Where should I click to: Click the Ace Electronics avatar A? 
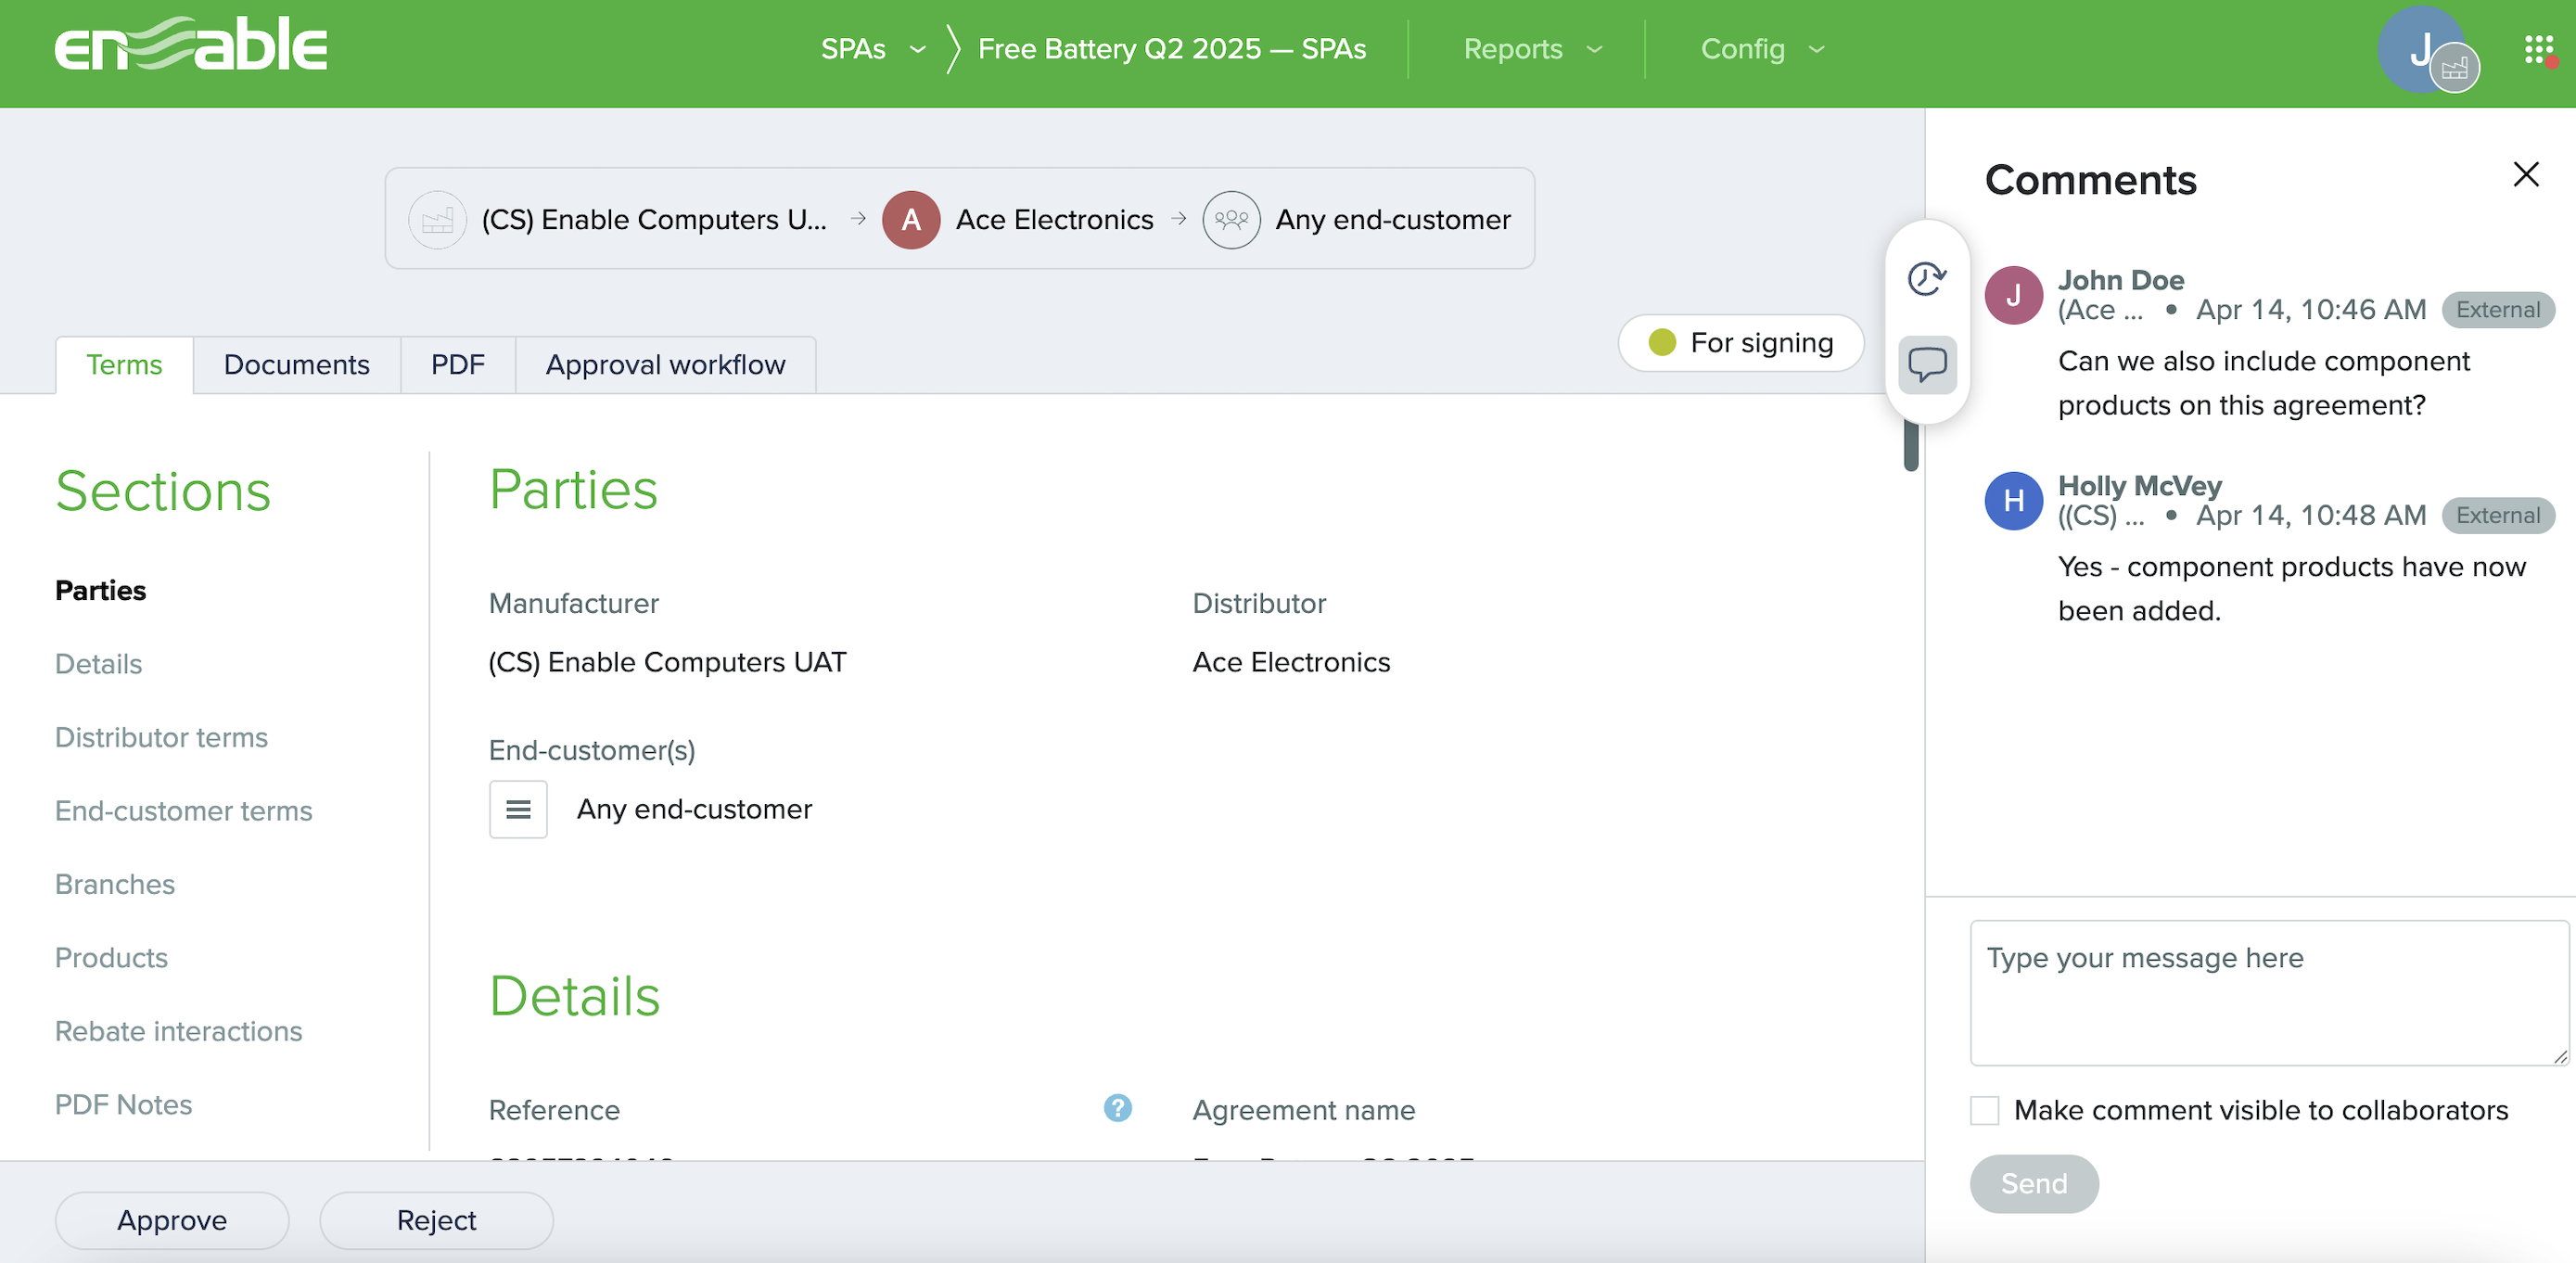(x=911, y=220)
